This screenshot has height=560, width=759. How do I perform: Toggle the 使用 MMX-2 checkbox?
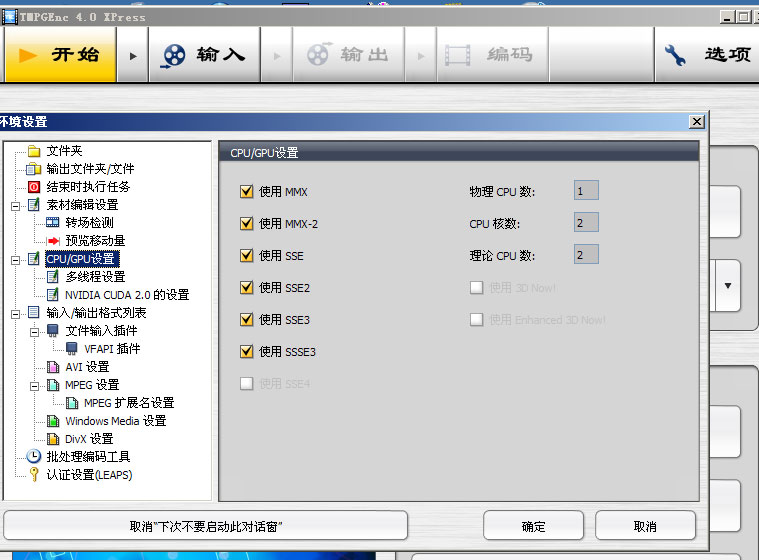tap(246, 224)
